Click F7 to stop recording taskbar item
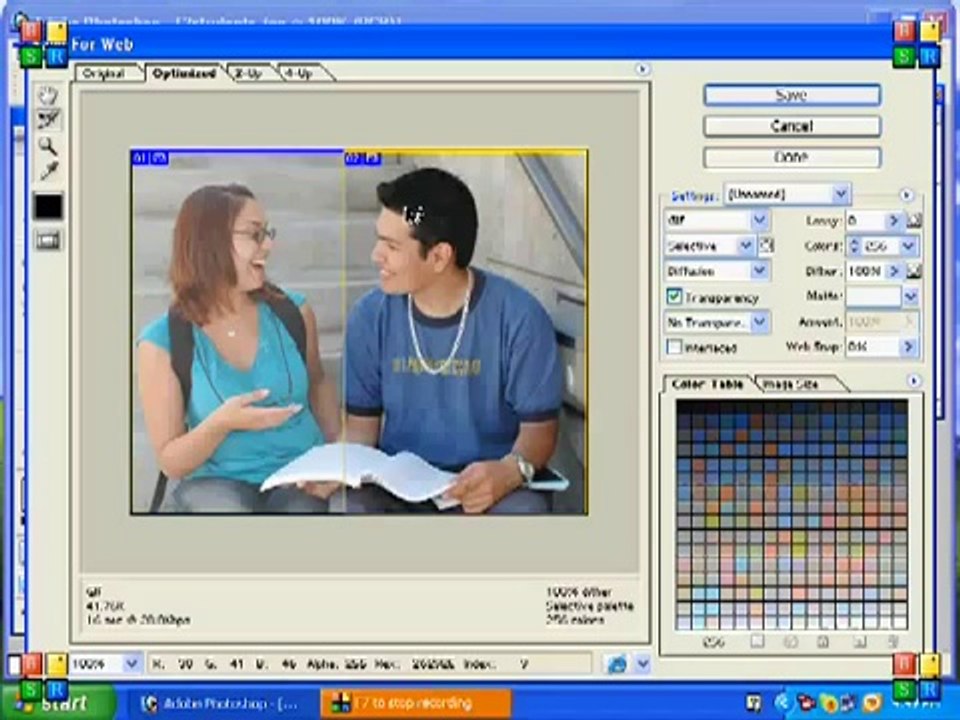The image size is (960, 720). 416,703
